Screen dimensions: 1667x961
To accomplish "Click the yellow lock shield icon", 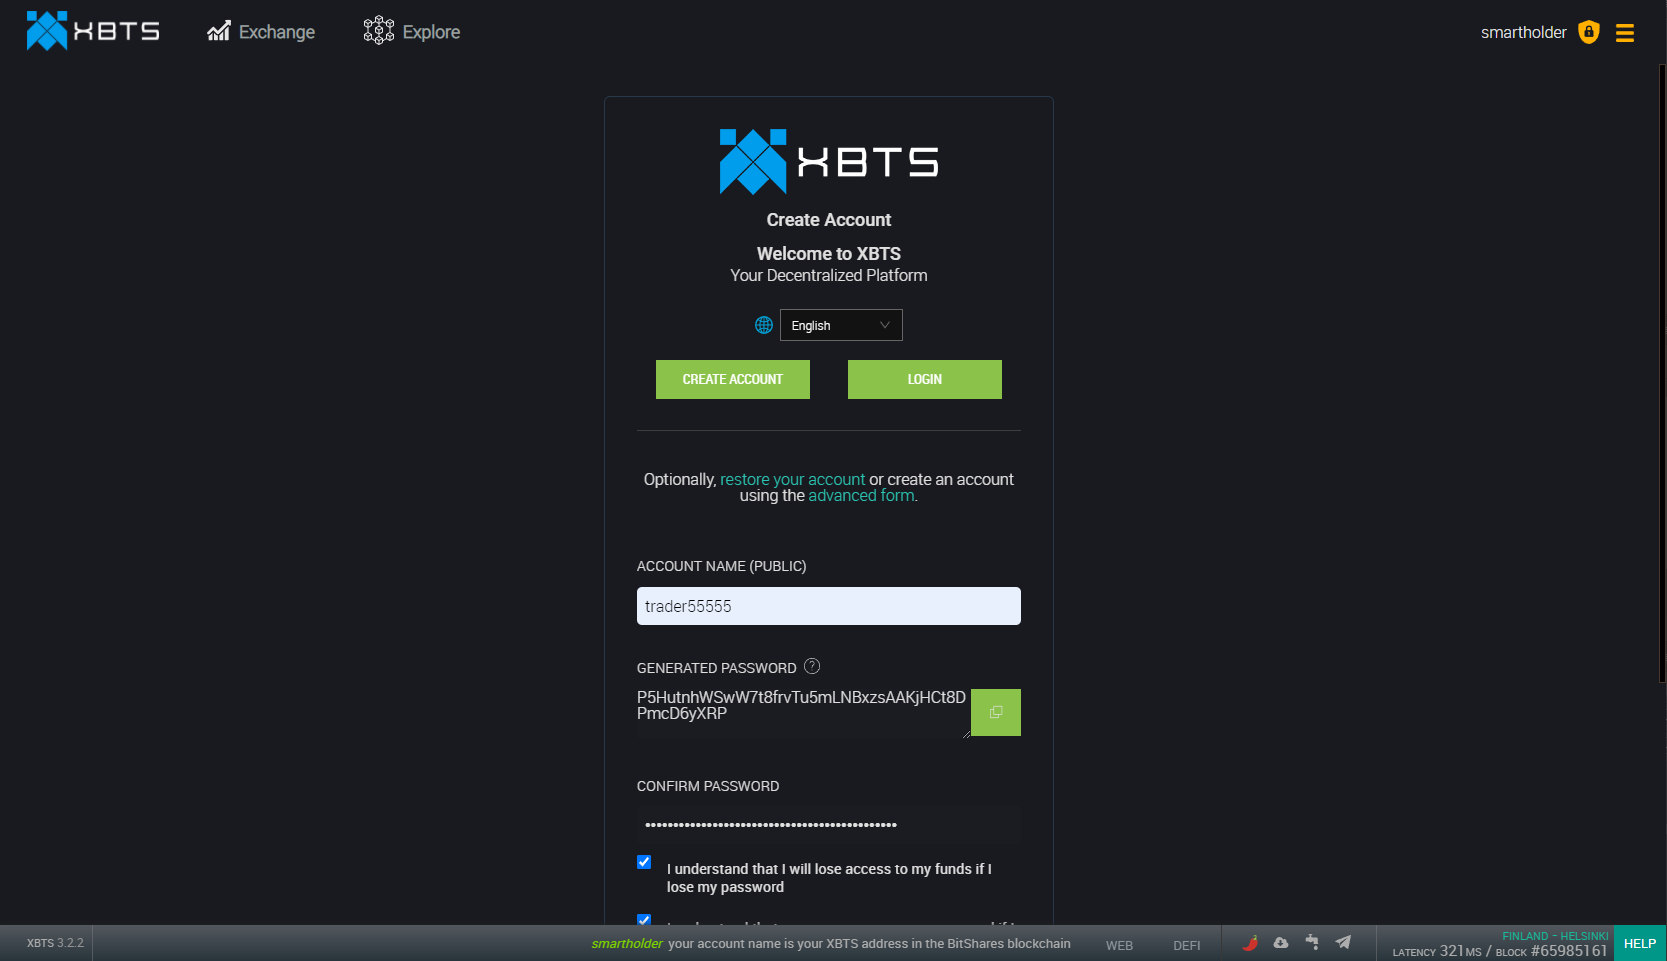I will [1589, 32].
